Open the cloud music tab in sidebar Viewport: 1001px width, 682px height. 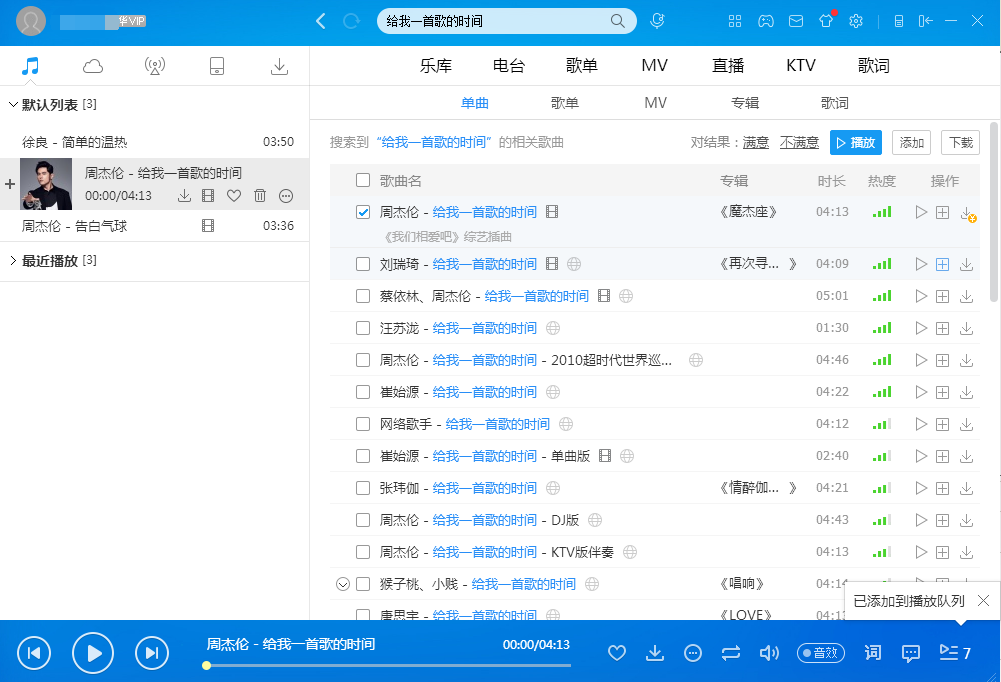(93, 66)
